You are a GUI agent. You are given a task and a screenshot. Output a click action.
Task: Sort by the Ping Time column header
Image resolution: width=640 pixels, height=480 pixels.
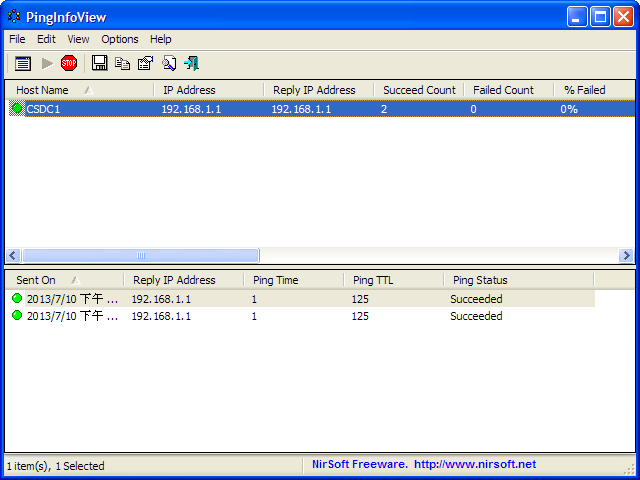pos(294,280)
